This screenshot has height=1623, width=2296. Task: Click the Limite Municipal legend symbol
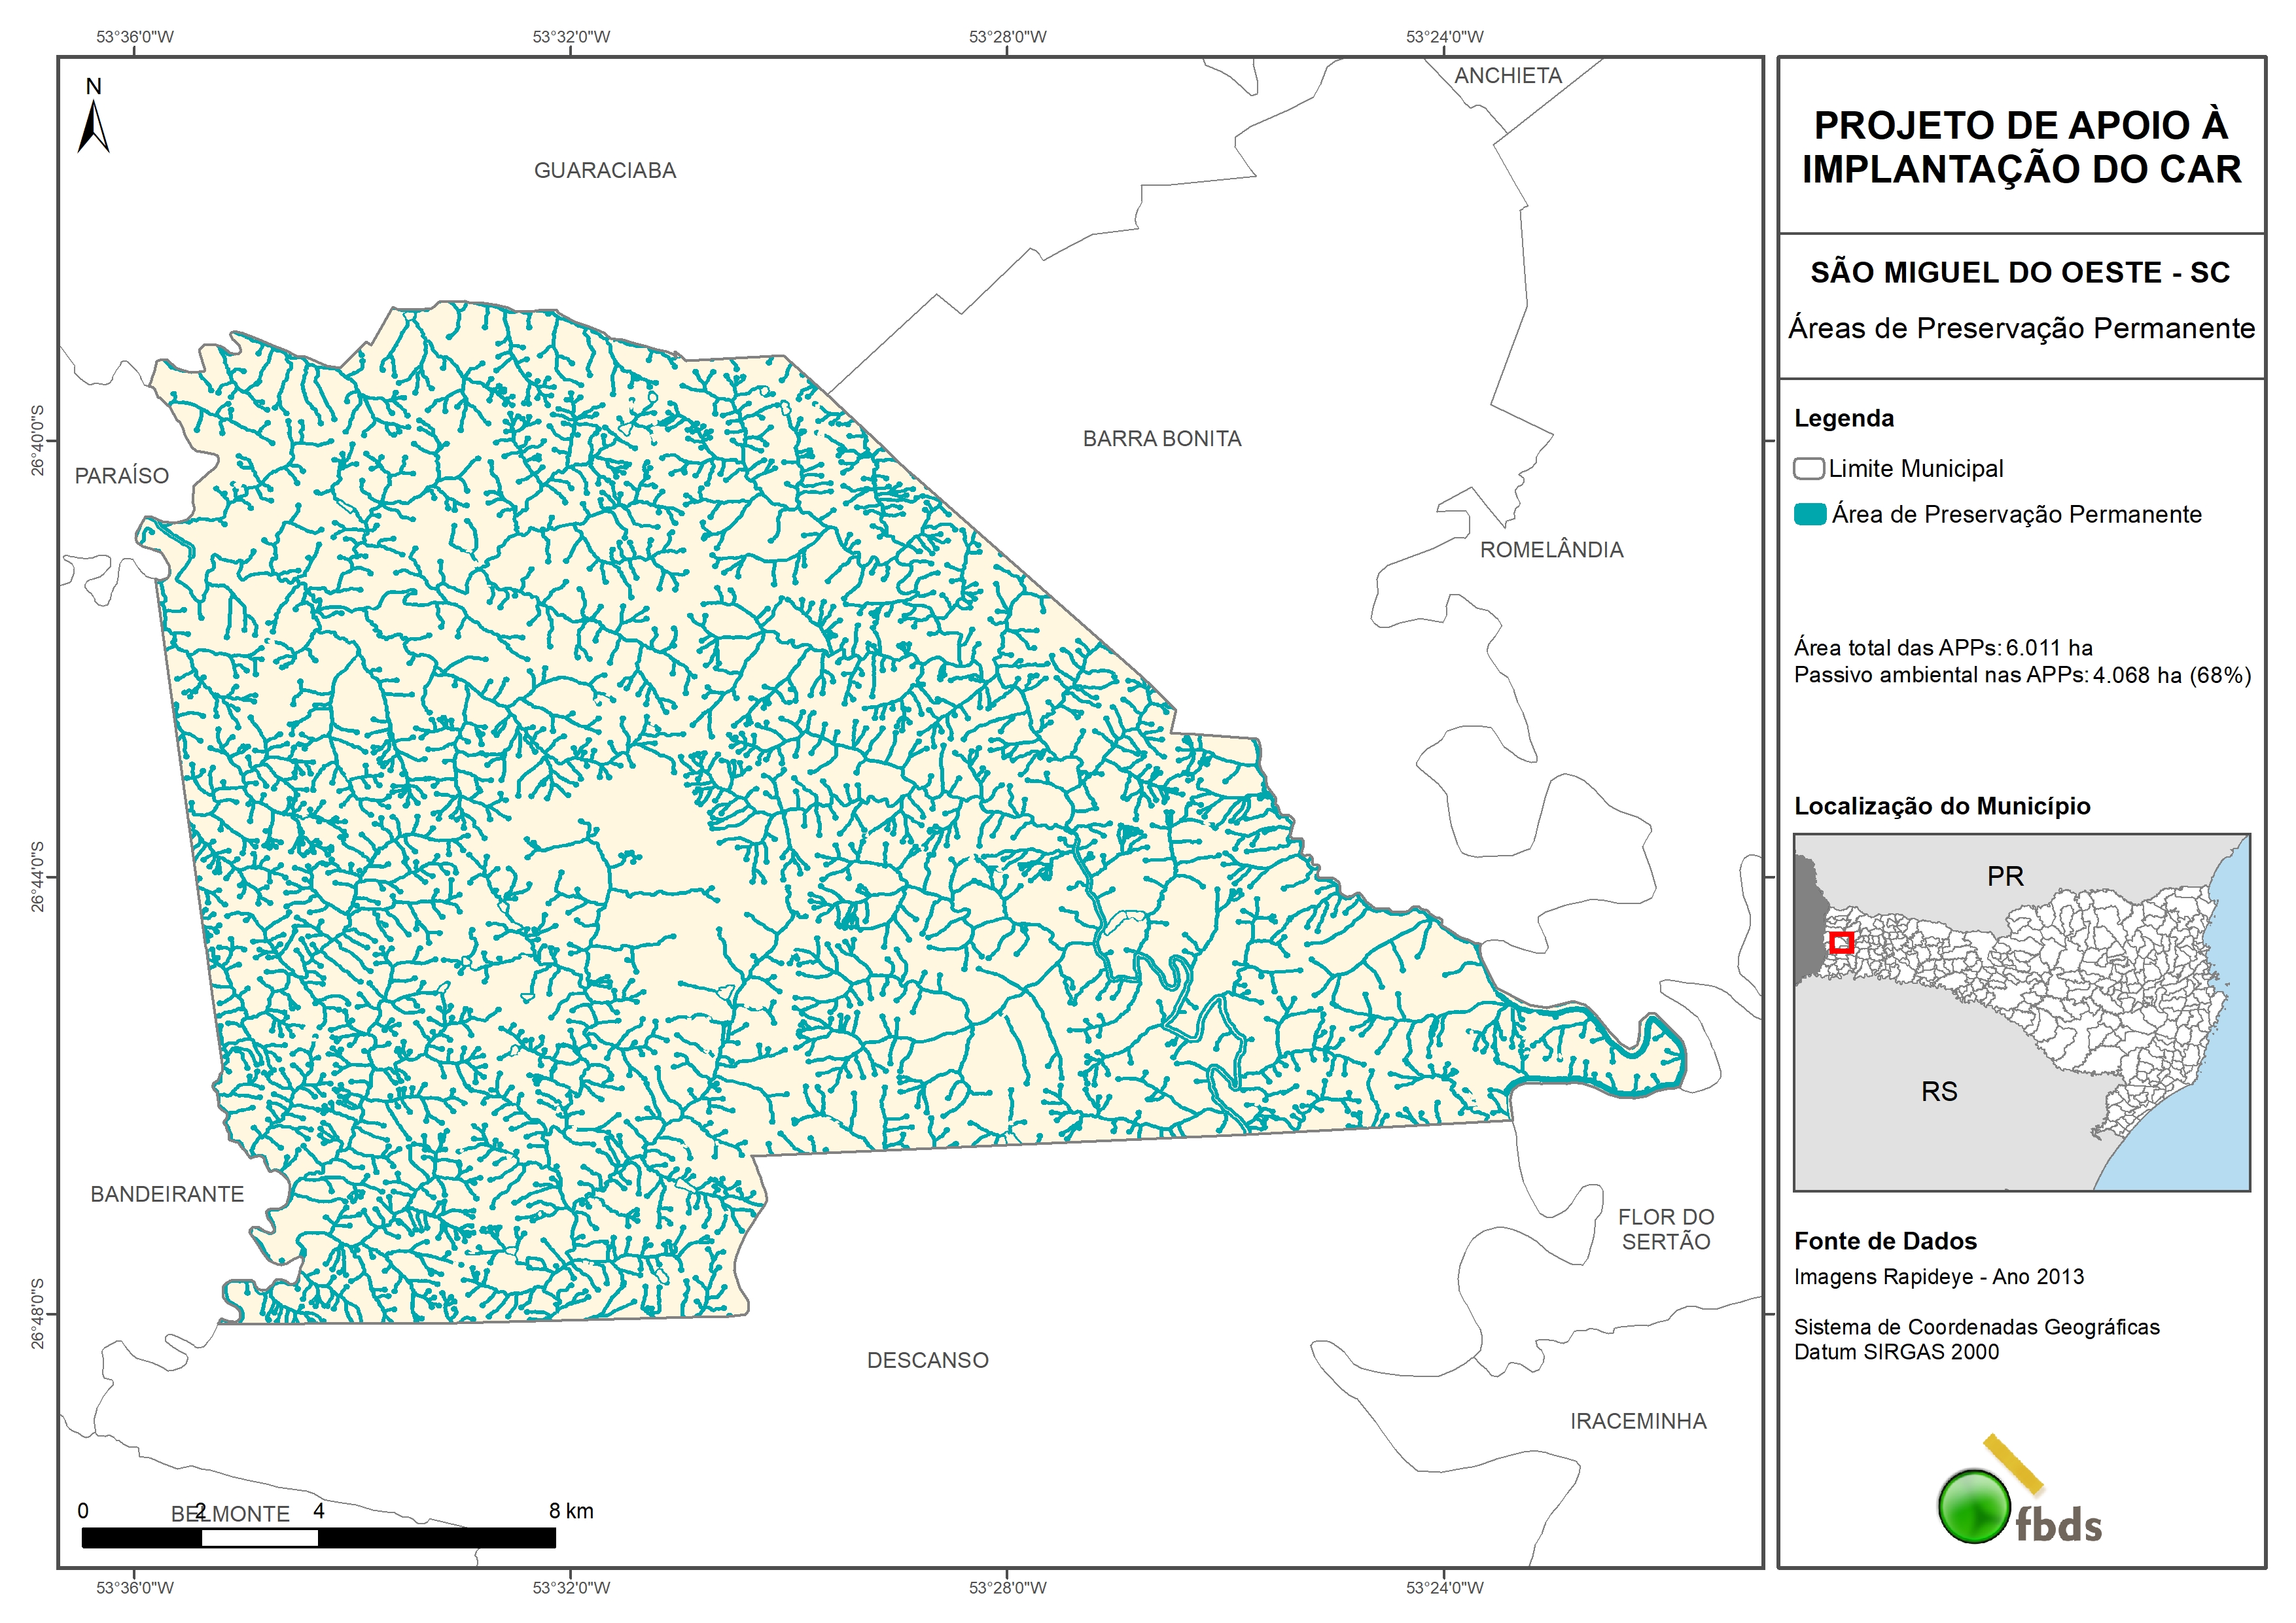[1808, 469]
